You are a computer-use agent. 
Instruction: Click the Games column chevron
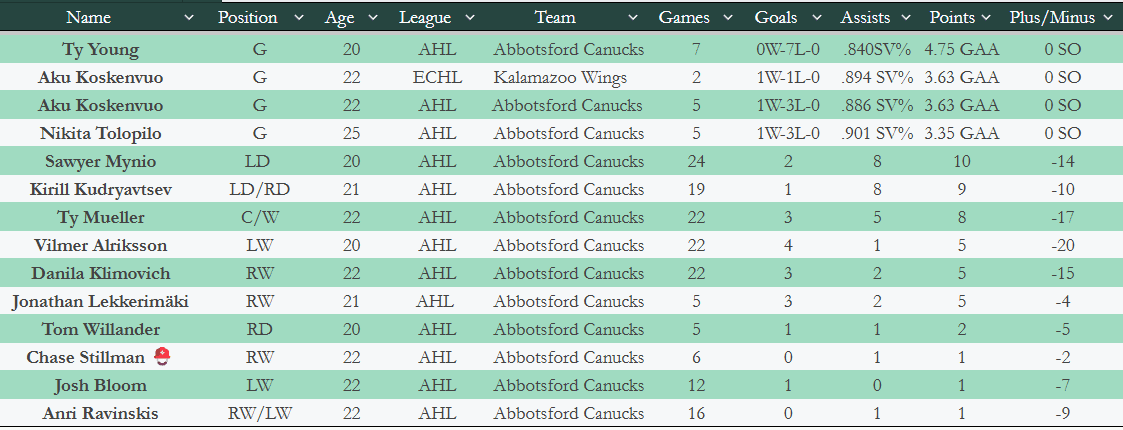pos(729,18)
